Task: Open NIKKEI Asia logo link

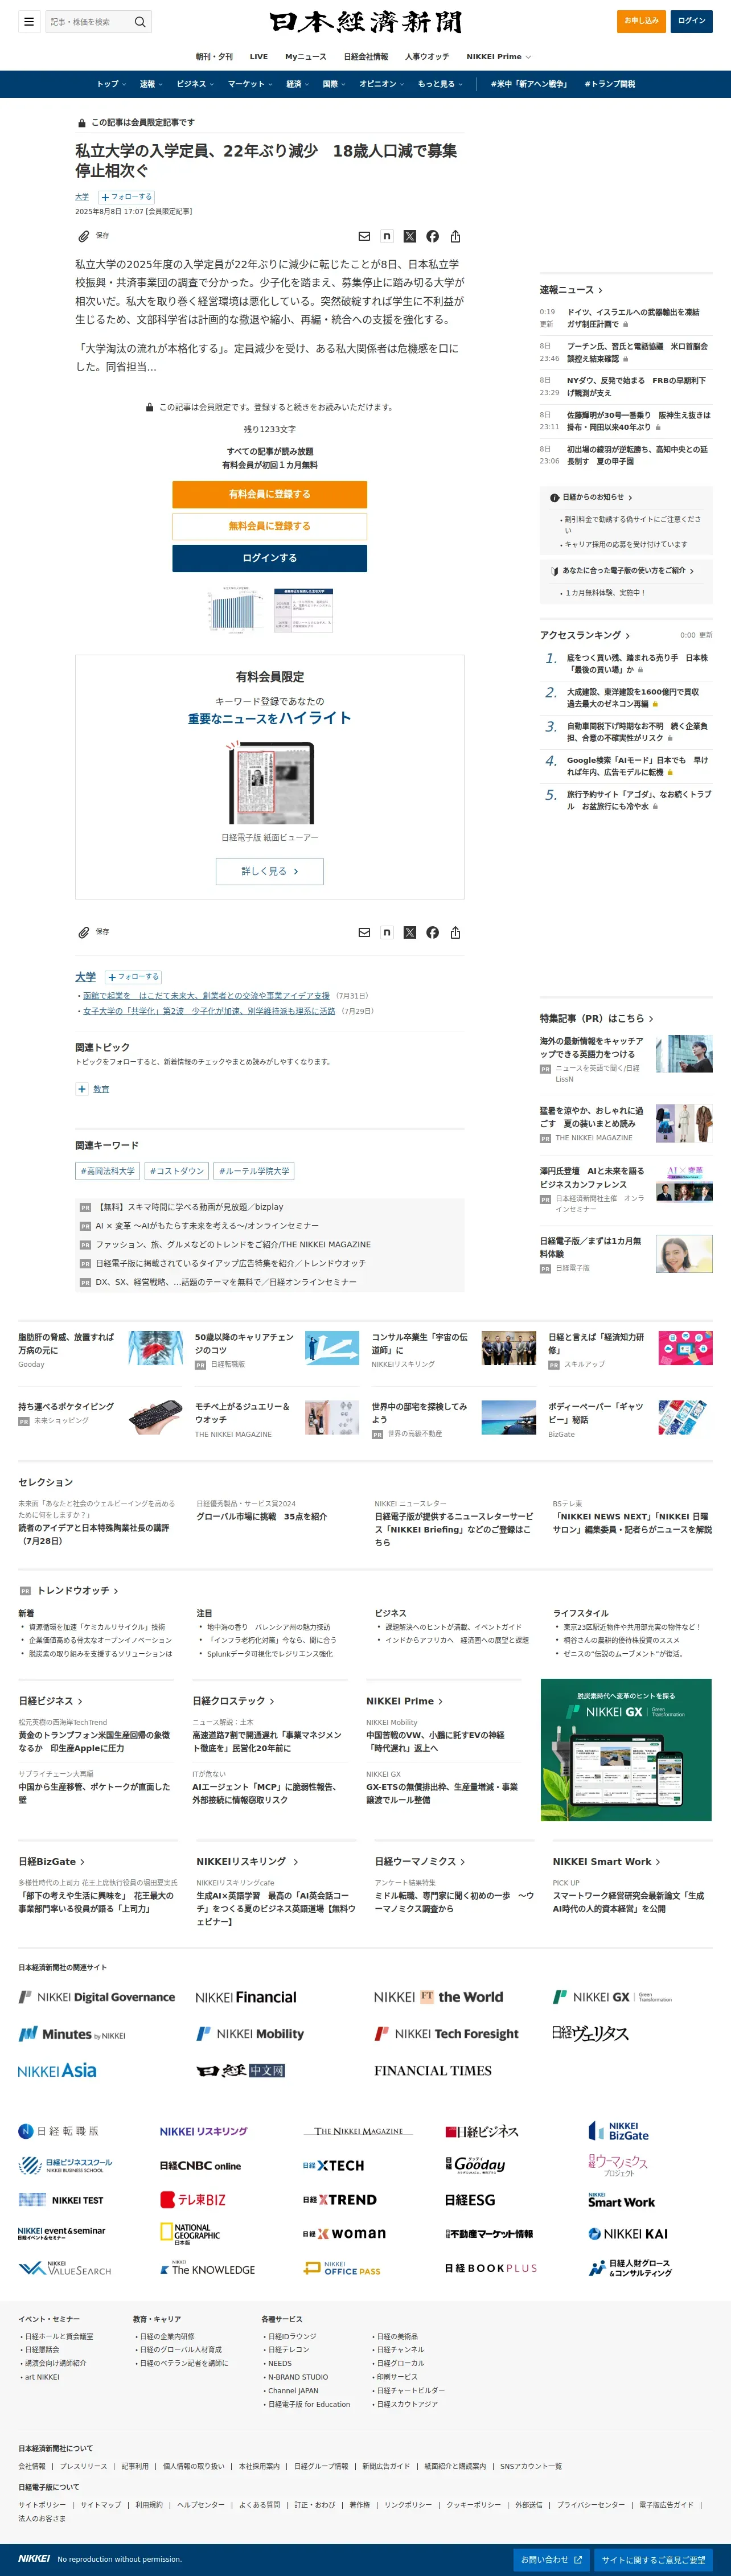Action: pos(57,2071)
